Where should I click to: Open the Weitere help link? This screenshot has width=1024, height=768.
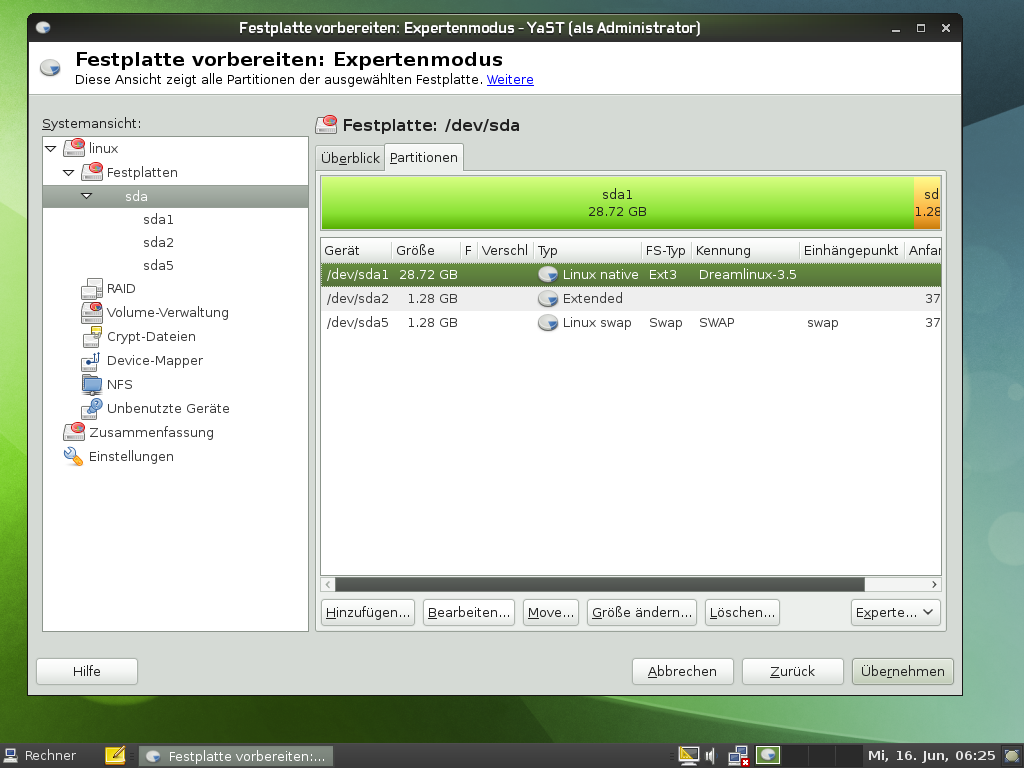(x=510, y=80)
